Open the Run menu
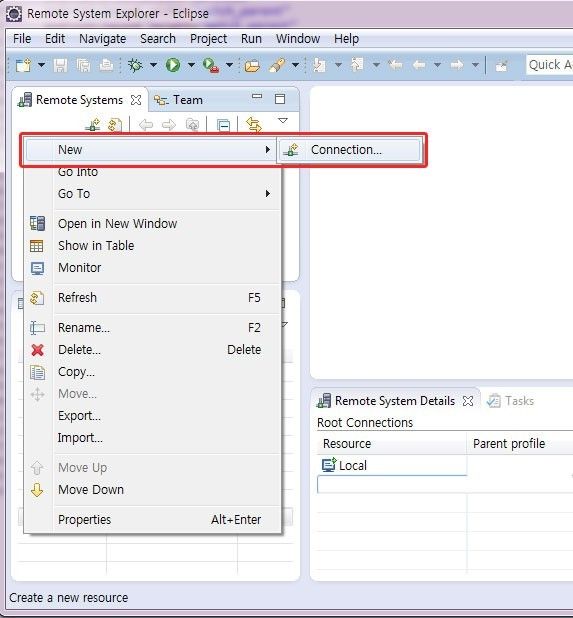The height and width of the screenshot is (618, 573). coord(251,39)
